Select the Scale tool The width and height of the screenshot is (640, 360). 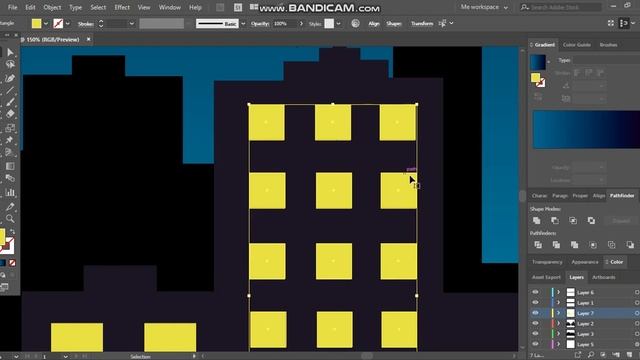click(x=10, y=128)
